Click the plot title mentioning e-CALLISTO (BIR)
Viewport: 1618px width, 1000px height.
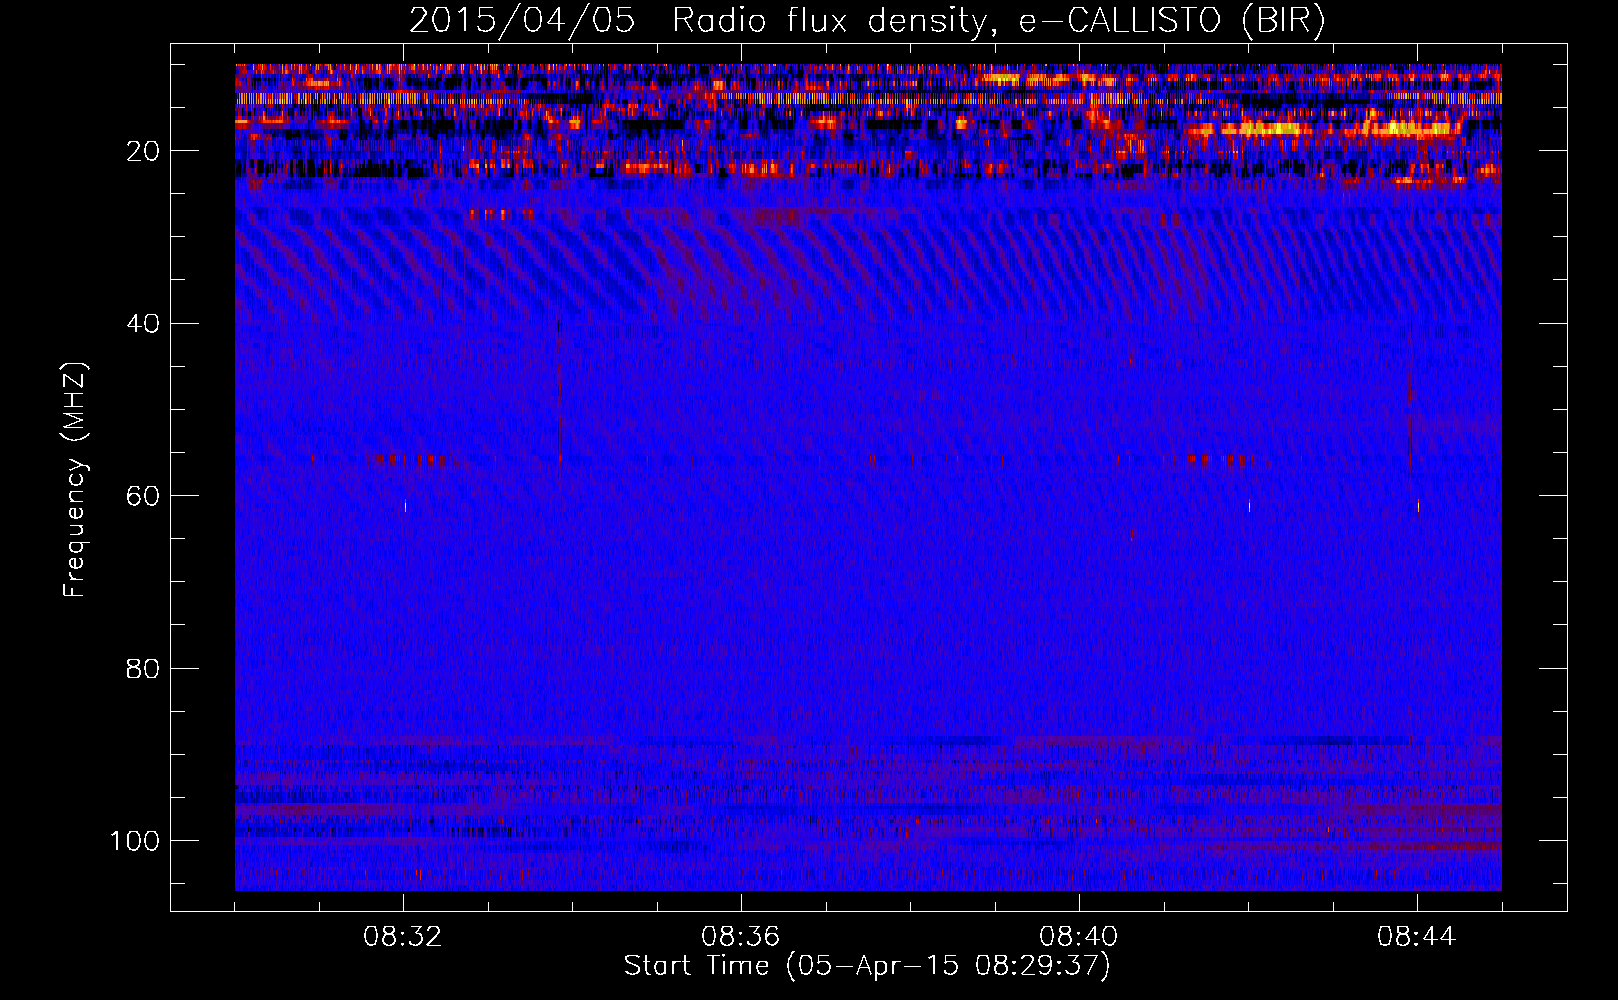[x=867, y=21]
